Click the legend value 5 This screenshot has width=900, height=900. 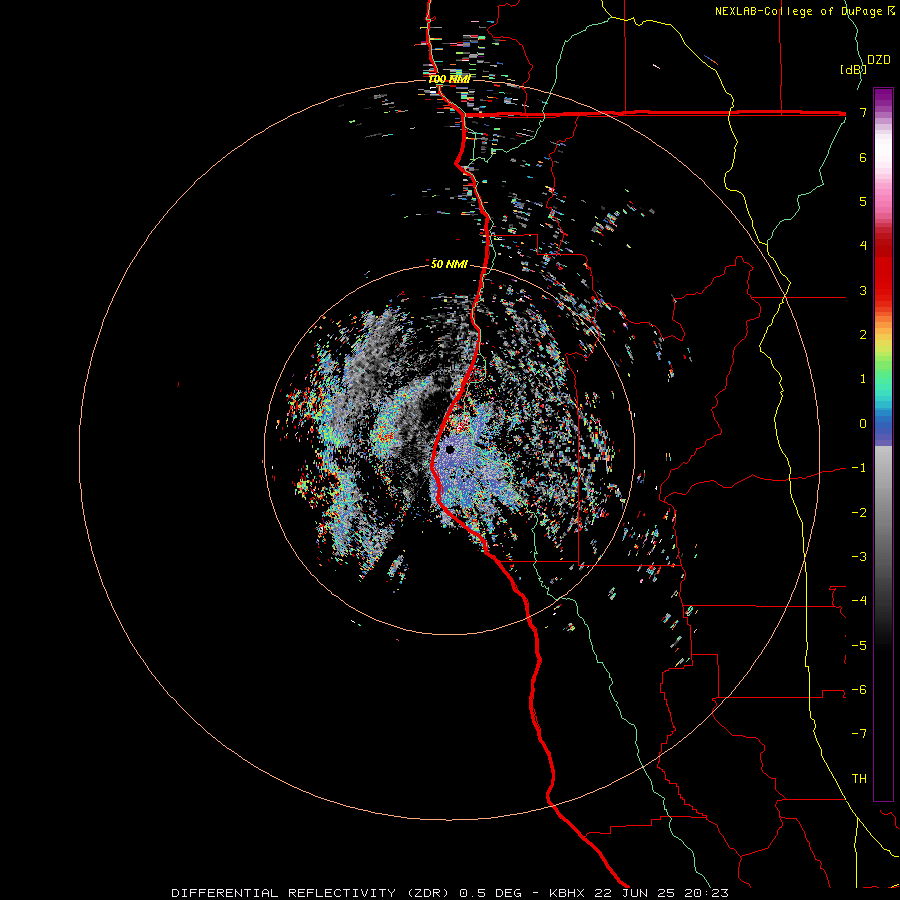tap(863, 201)
